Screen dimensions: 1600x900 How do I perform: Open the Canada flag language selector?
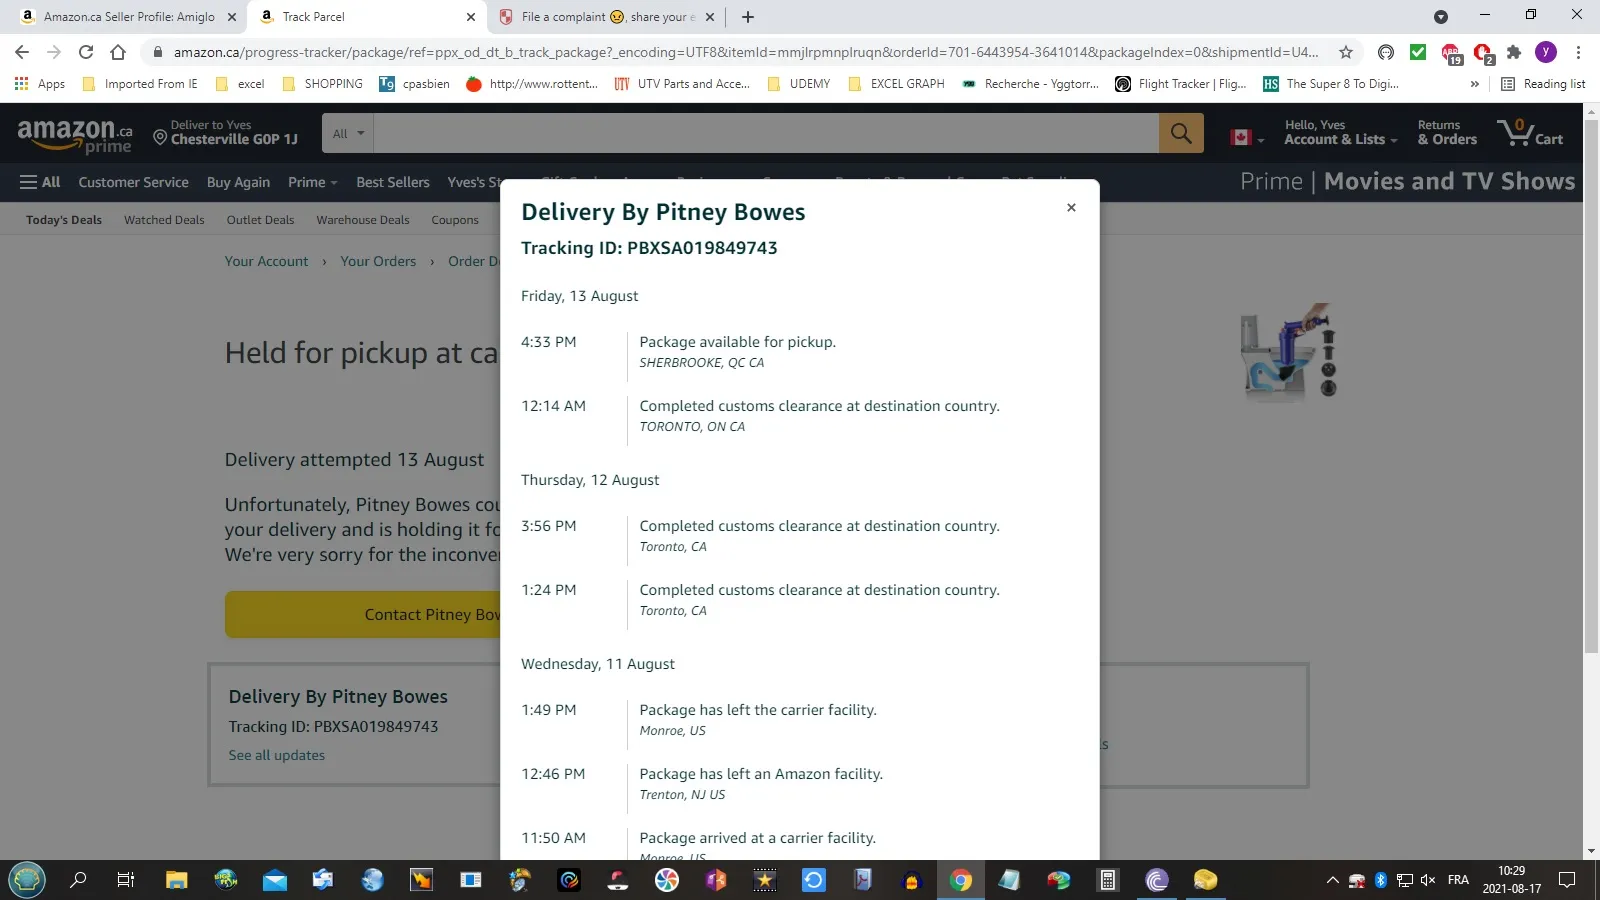tap(1246, 137)
